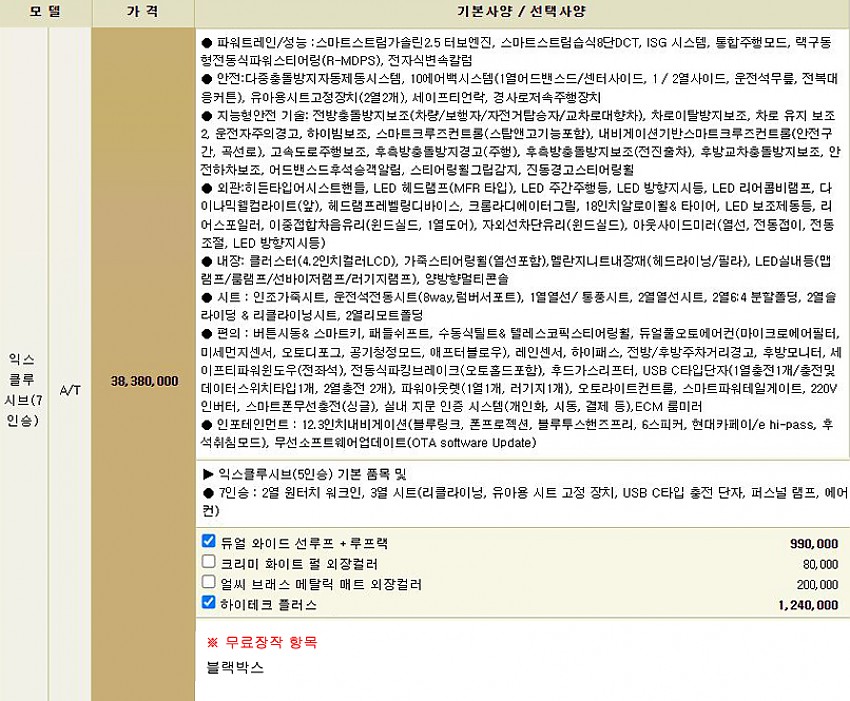The width and height of the screenshot is (850, 701).
Task: Click the 200,000 matte color option price
Action: coord(817,584)
